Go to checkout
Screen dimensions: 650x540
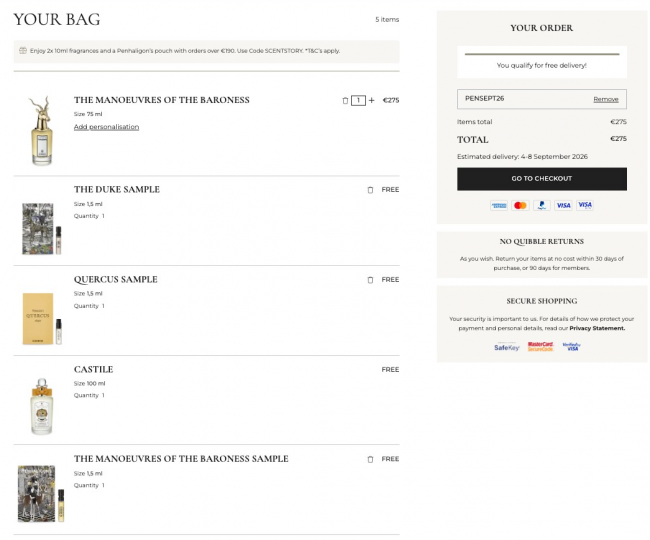click(542, 179)
